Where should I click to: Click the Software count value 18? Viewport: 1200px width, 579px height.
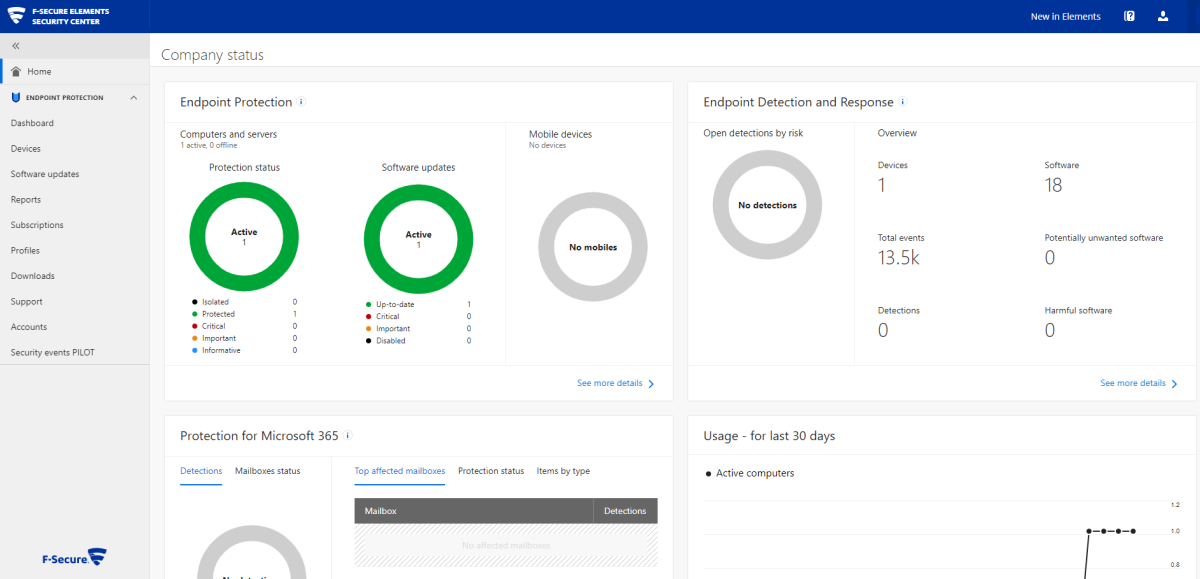[1053, 185]
